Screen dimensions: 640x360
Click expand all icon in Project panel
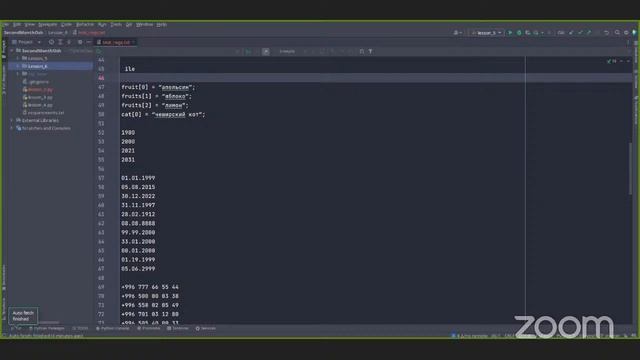(x=60, y=42)
